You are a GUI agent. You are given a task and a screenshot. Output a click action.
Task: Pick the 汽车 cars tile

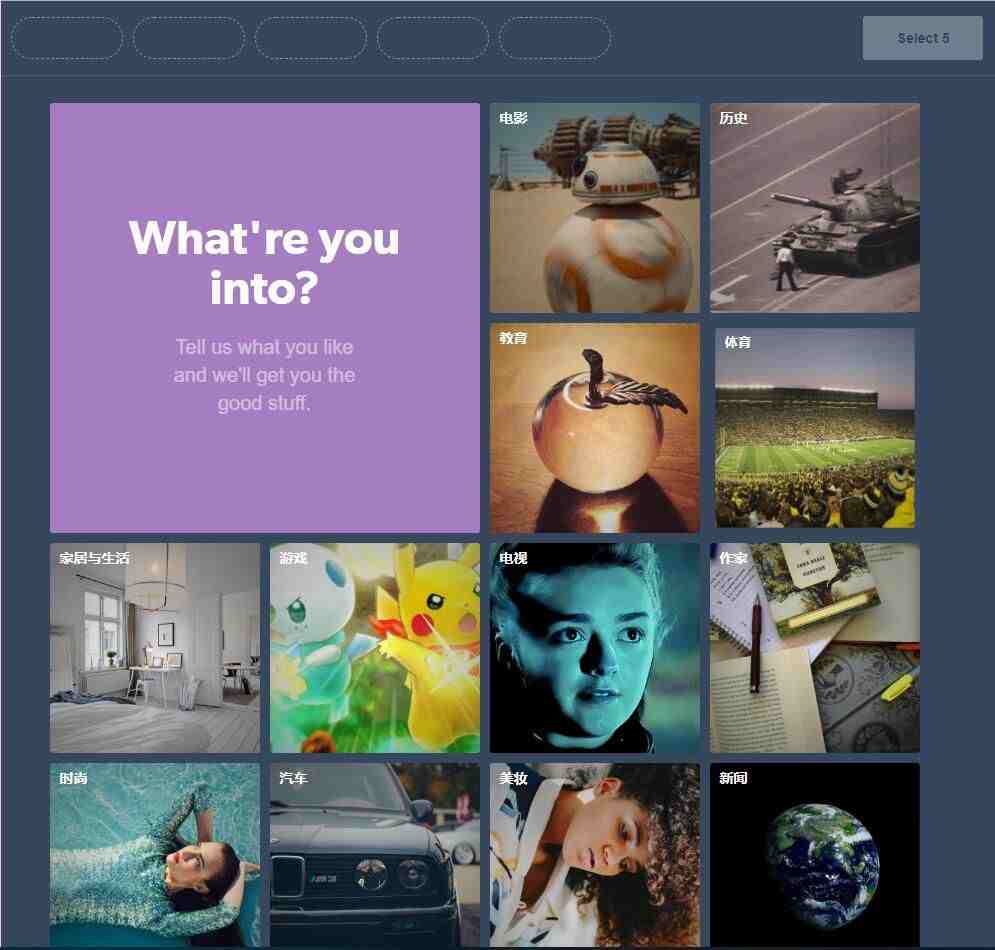[x=375, y=855]
